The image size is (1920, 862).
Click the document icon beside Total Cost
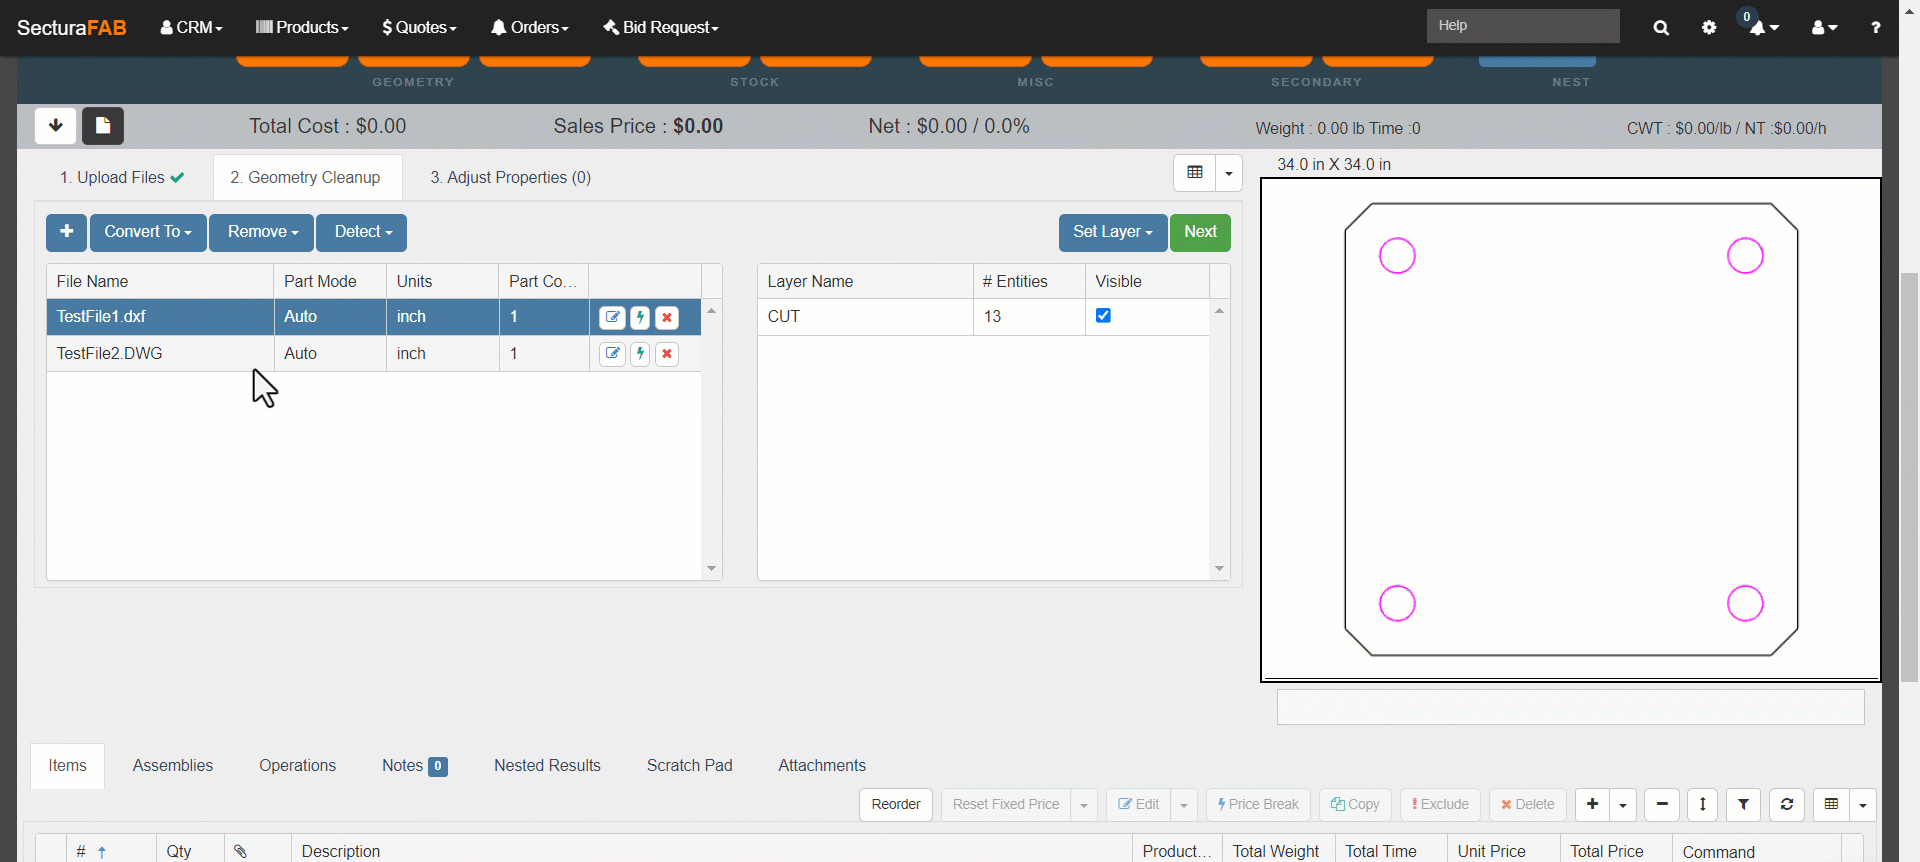click(103, 126)
